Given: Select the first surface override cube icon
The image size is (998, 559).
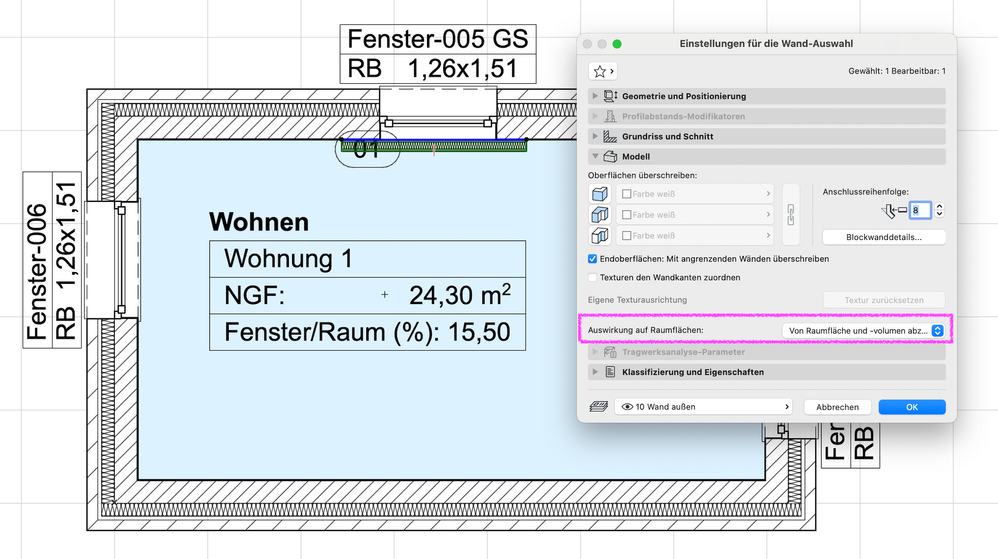Looking at the screenshot, I should point(600,194).
